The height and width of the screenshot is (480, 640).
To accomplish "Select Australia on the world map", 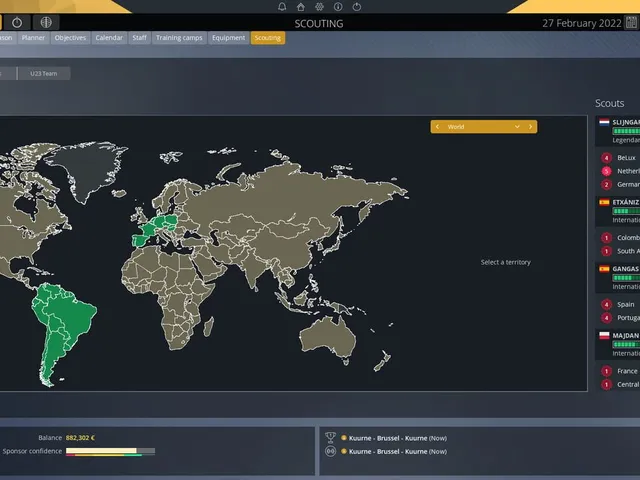I will tap(329, 338).
